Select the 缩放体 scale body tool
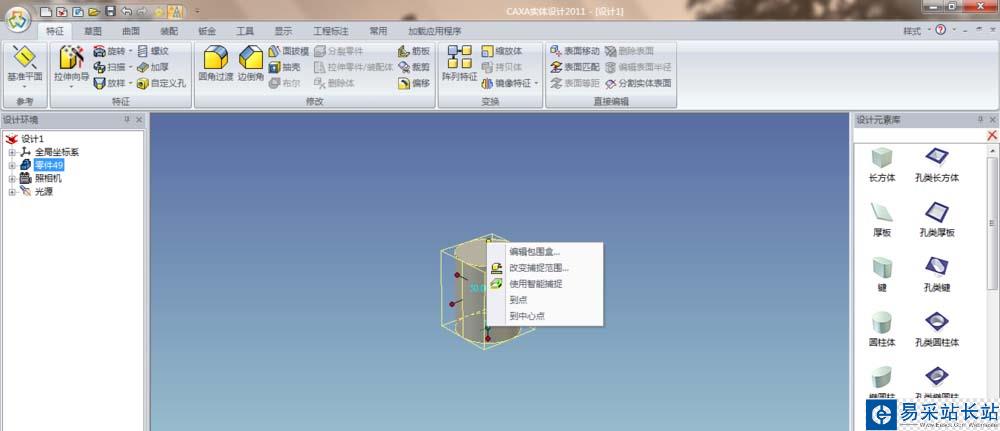1000x431 pixels. click(x=502, y=51)
